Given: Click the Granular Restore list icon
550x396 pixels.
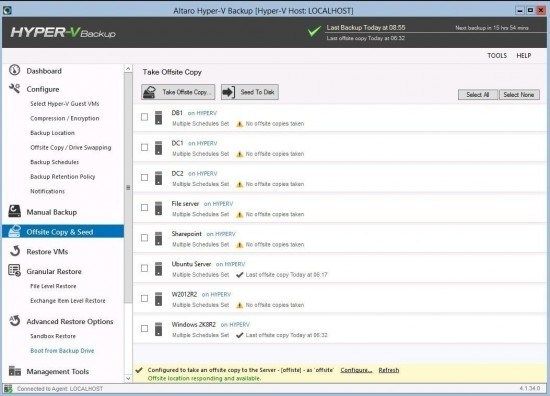Looking at the screenshot, I should (15, 271).
